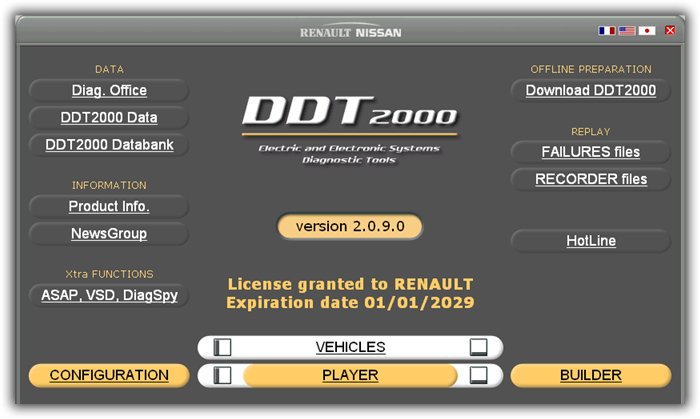Close the DDT2000 window with red X
The image size is (700, 419).
pos(670,31)
